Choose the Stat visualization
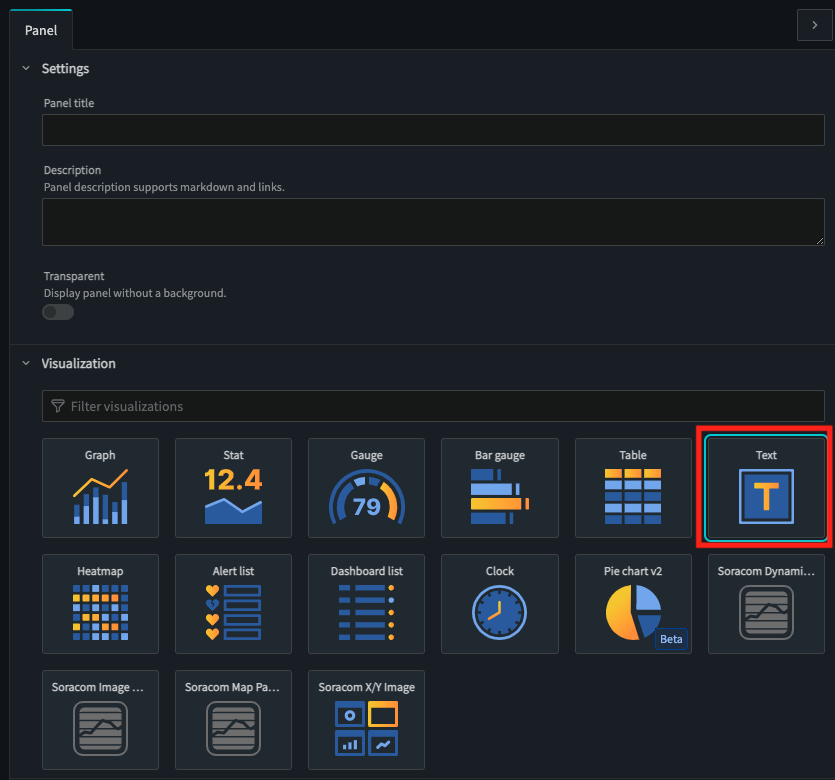 pos(233,488)
